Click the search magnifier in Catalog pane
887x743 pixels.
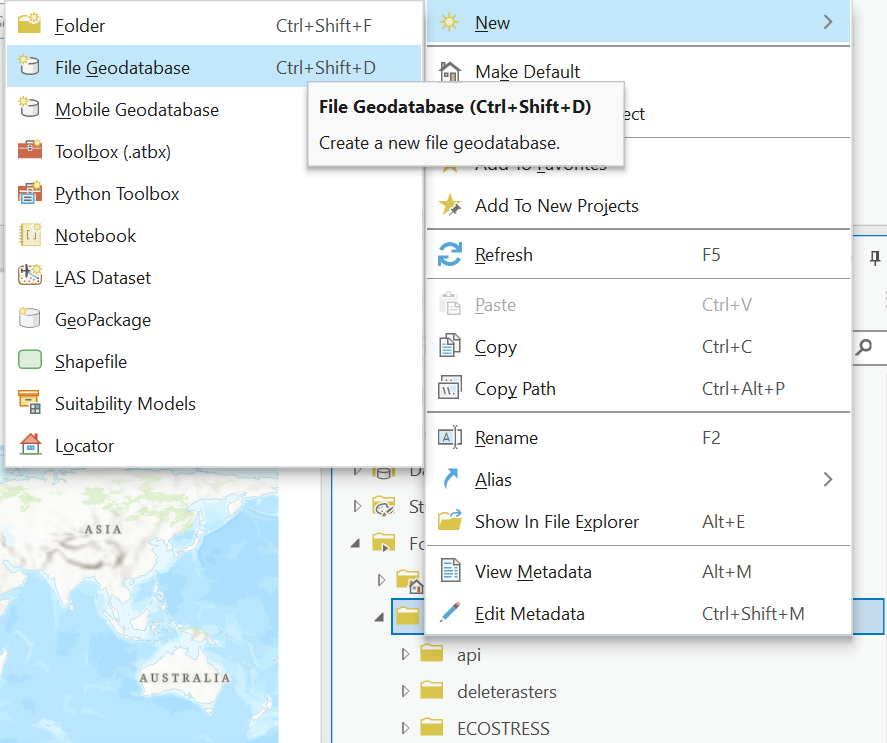(x=864, y=347)
